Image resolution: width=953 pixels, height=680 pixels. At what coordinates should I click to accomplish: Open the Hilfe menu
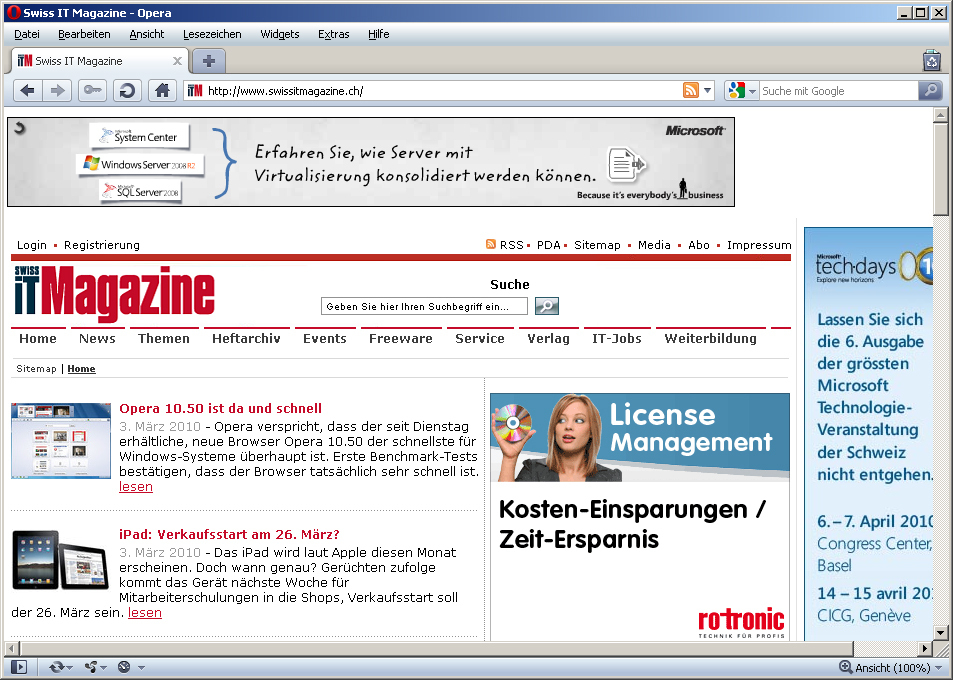click(379, 34)
